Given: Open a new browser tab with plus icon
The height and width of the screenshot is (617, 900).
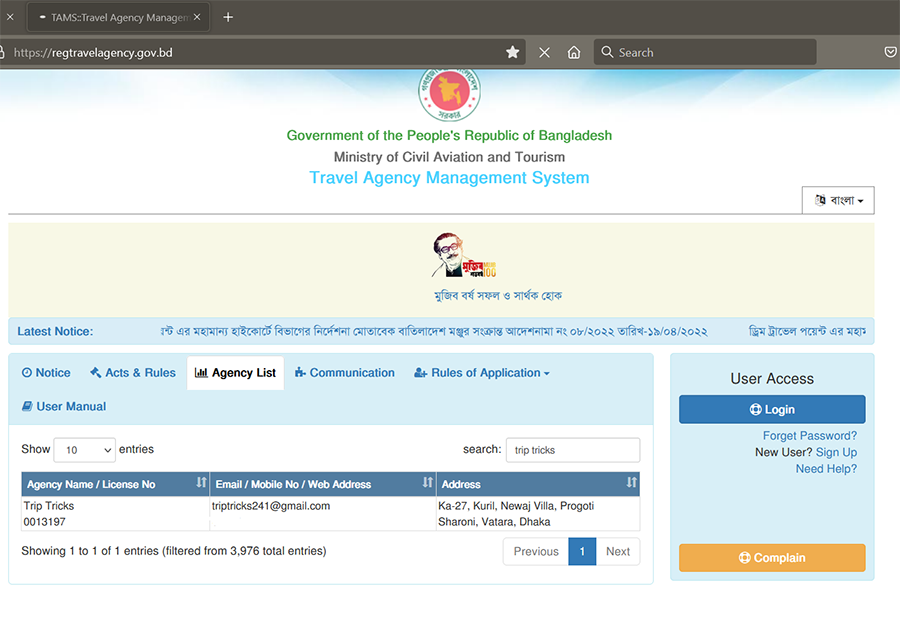Looking at the screenshot, I should [228, 17].
